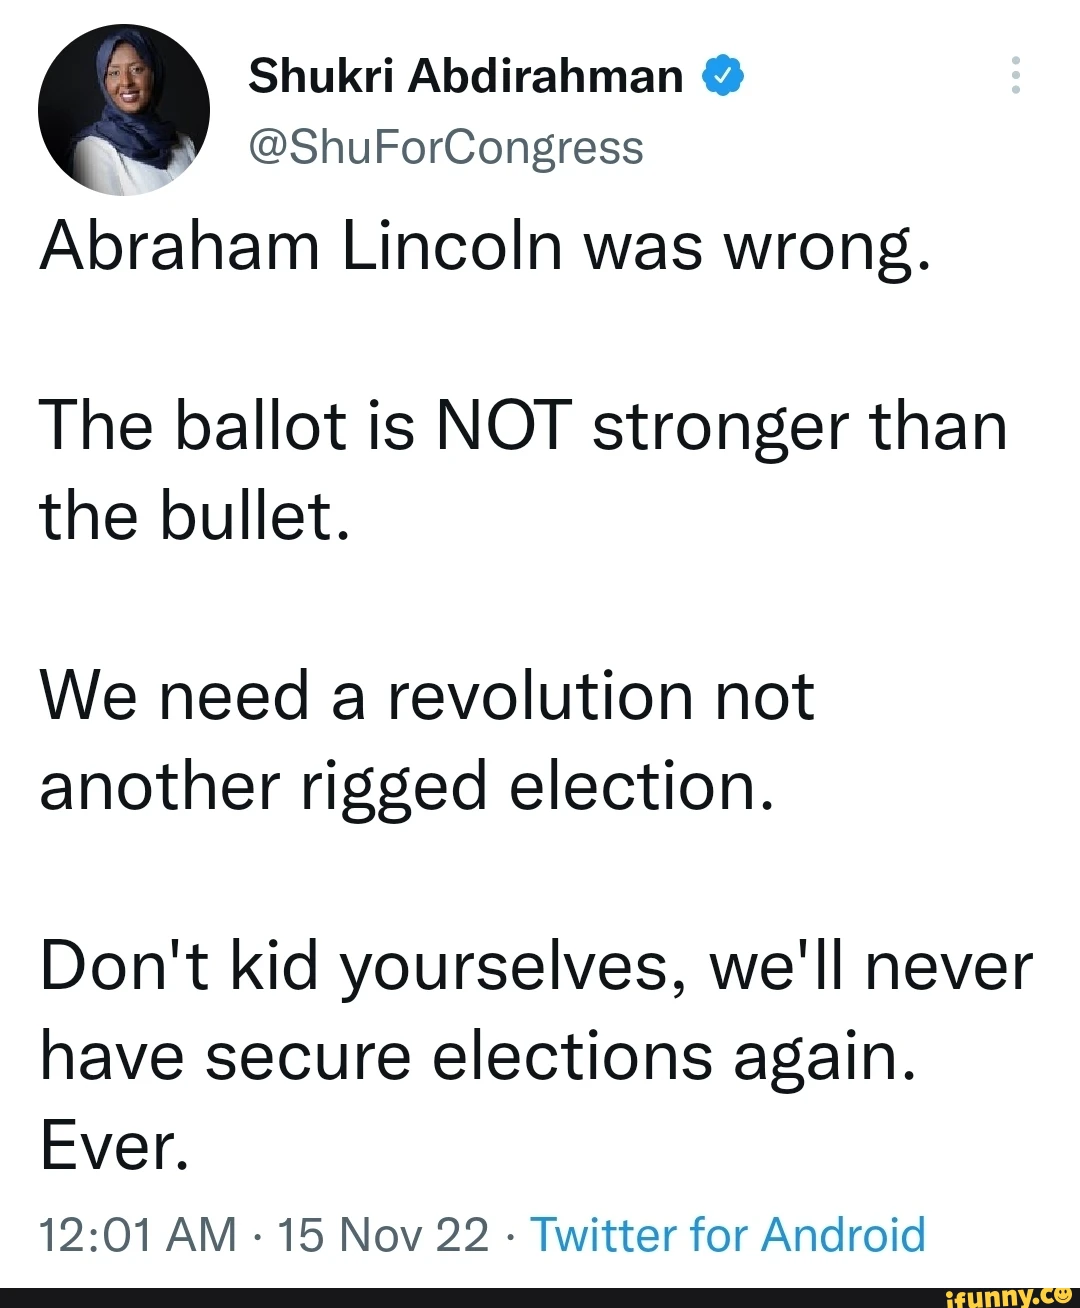Click the line 'have secure elections again.'
The width and height of the screenshot is (1080, 1308).
coord(478,1056)
